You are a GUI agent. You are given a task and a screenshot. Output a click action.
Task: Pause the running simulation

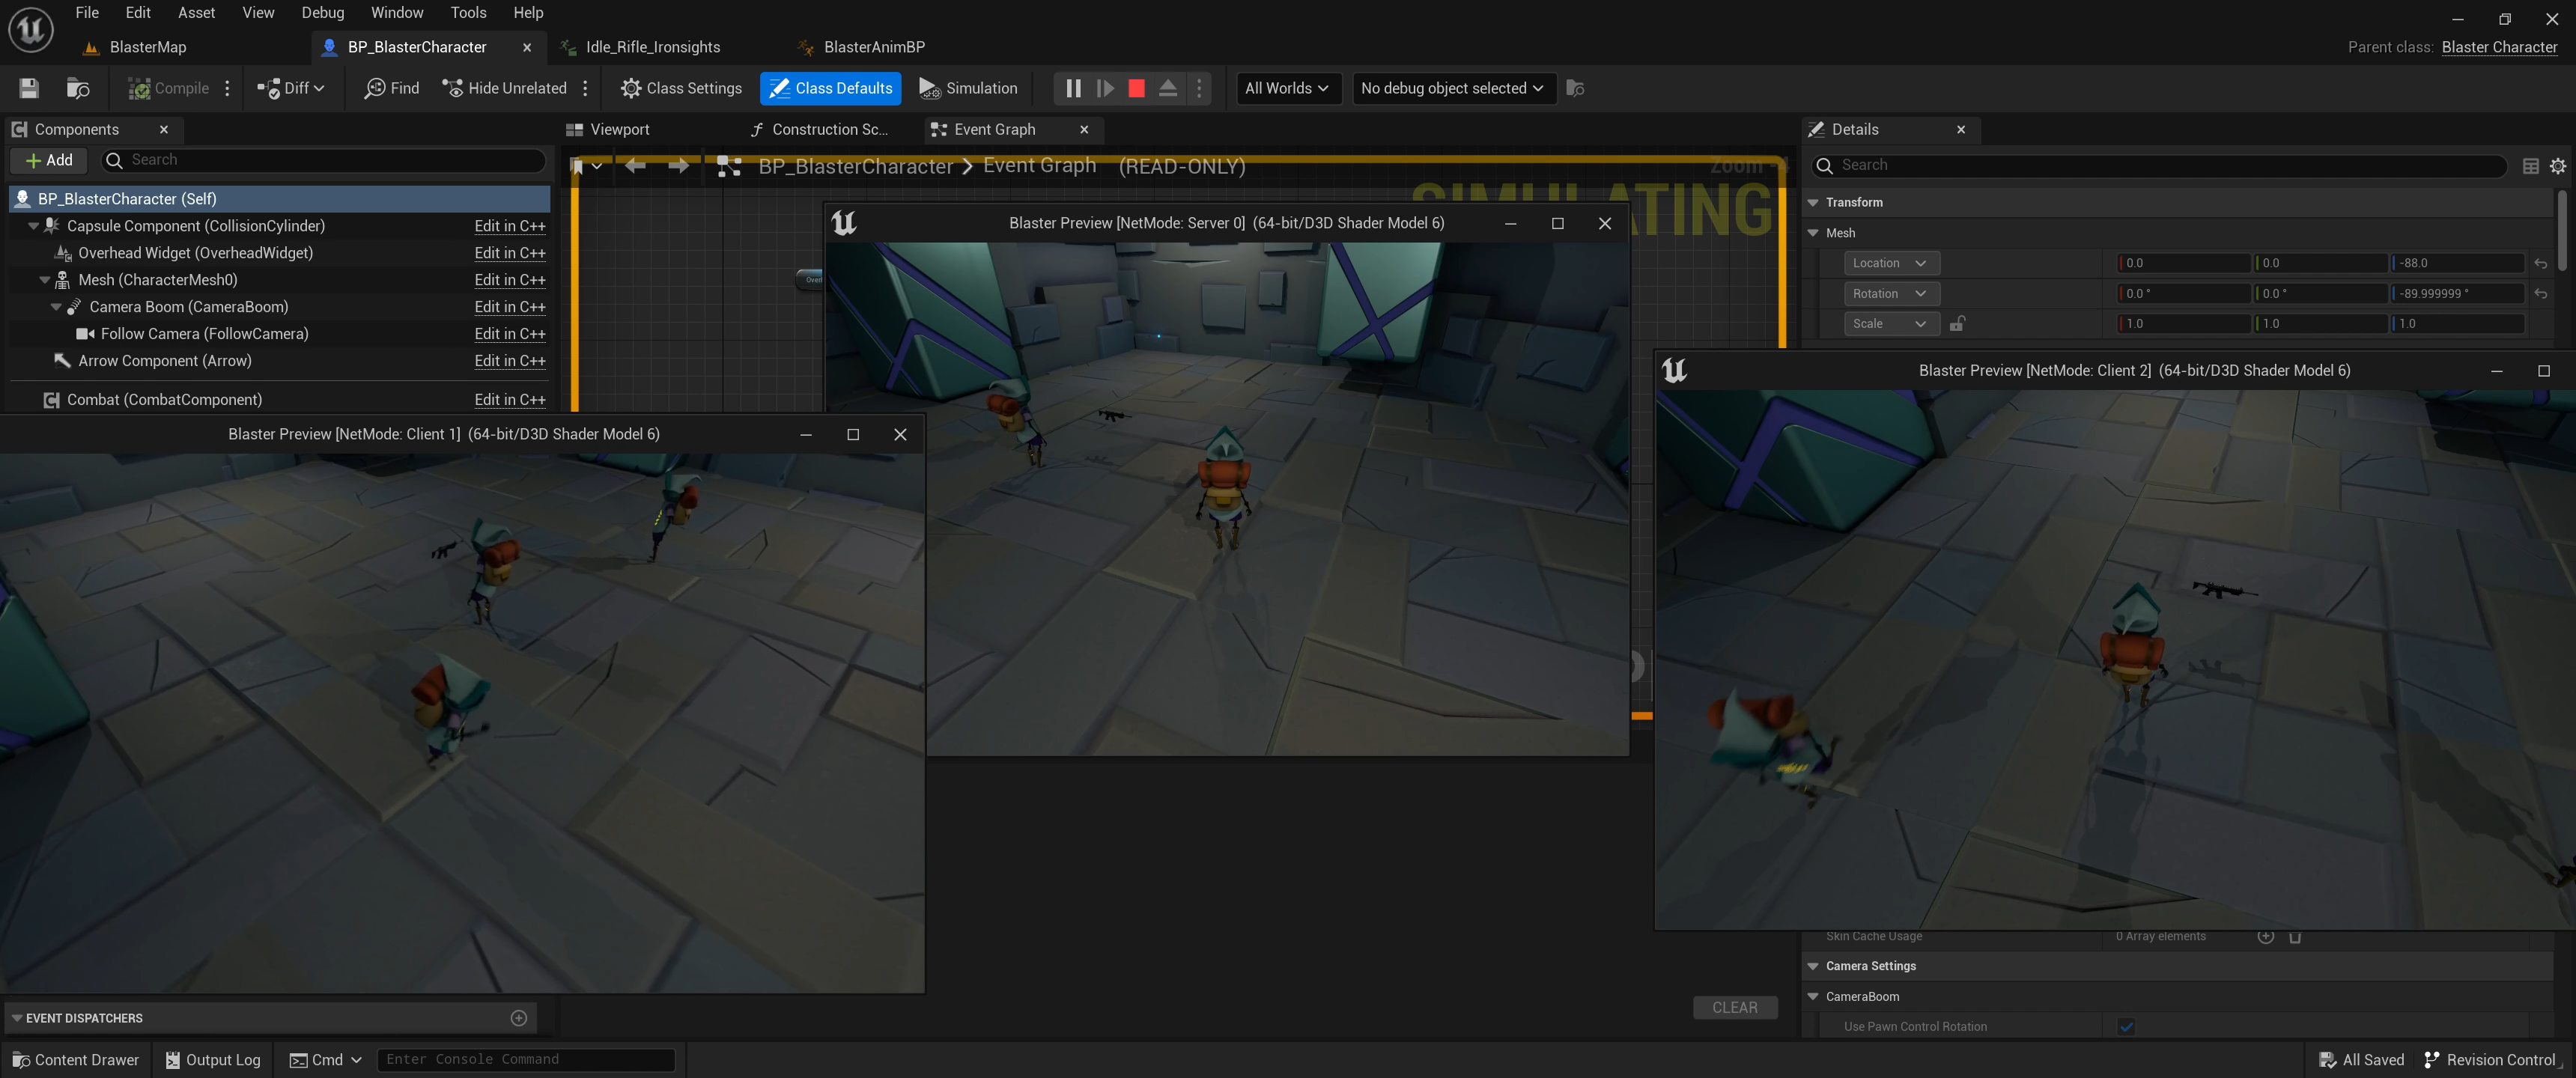tap(1073, 88)
